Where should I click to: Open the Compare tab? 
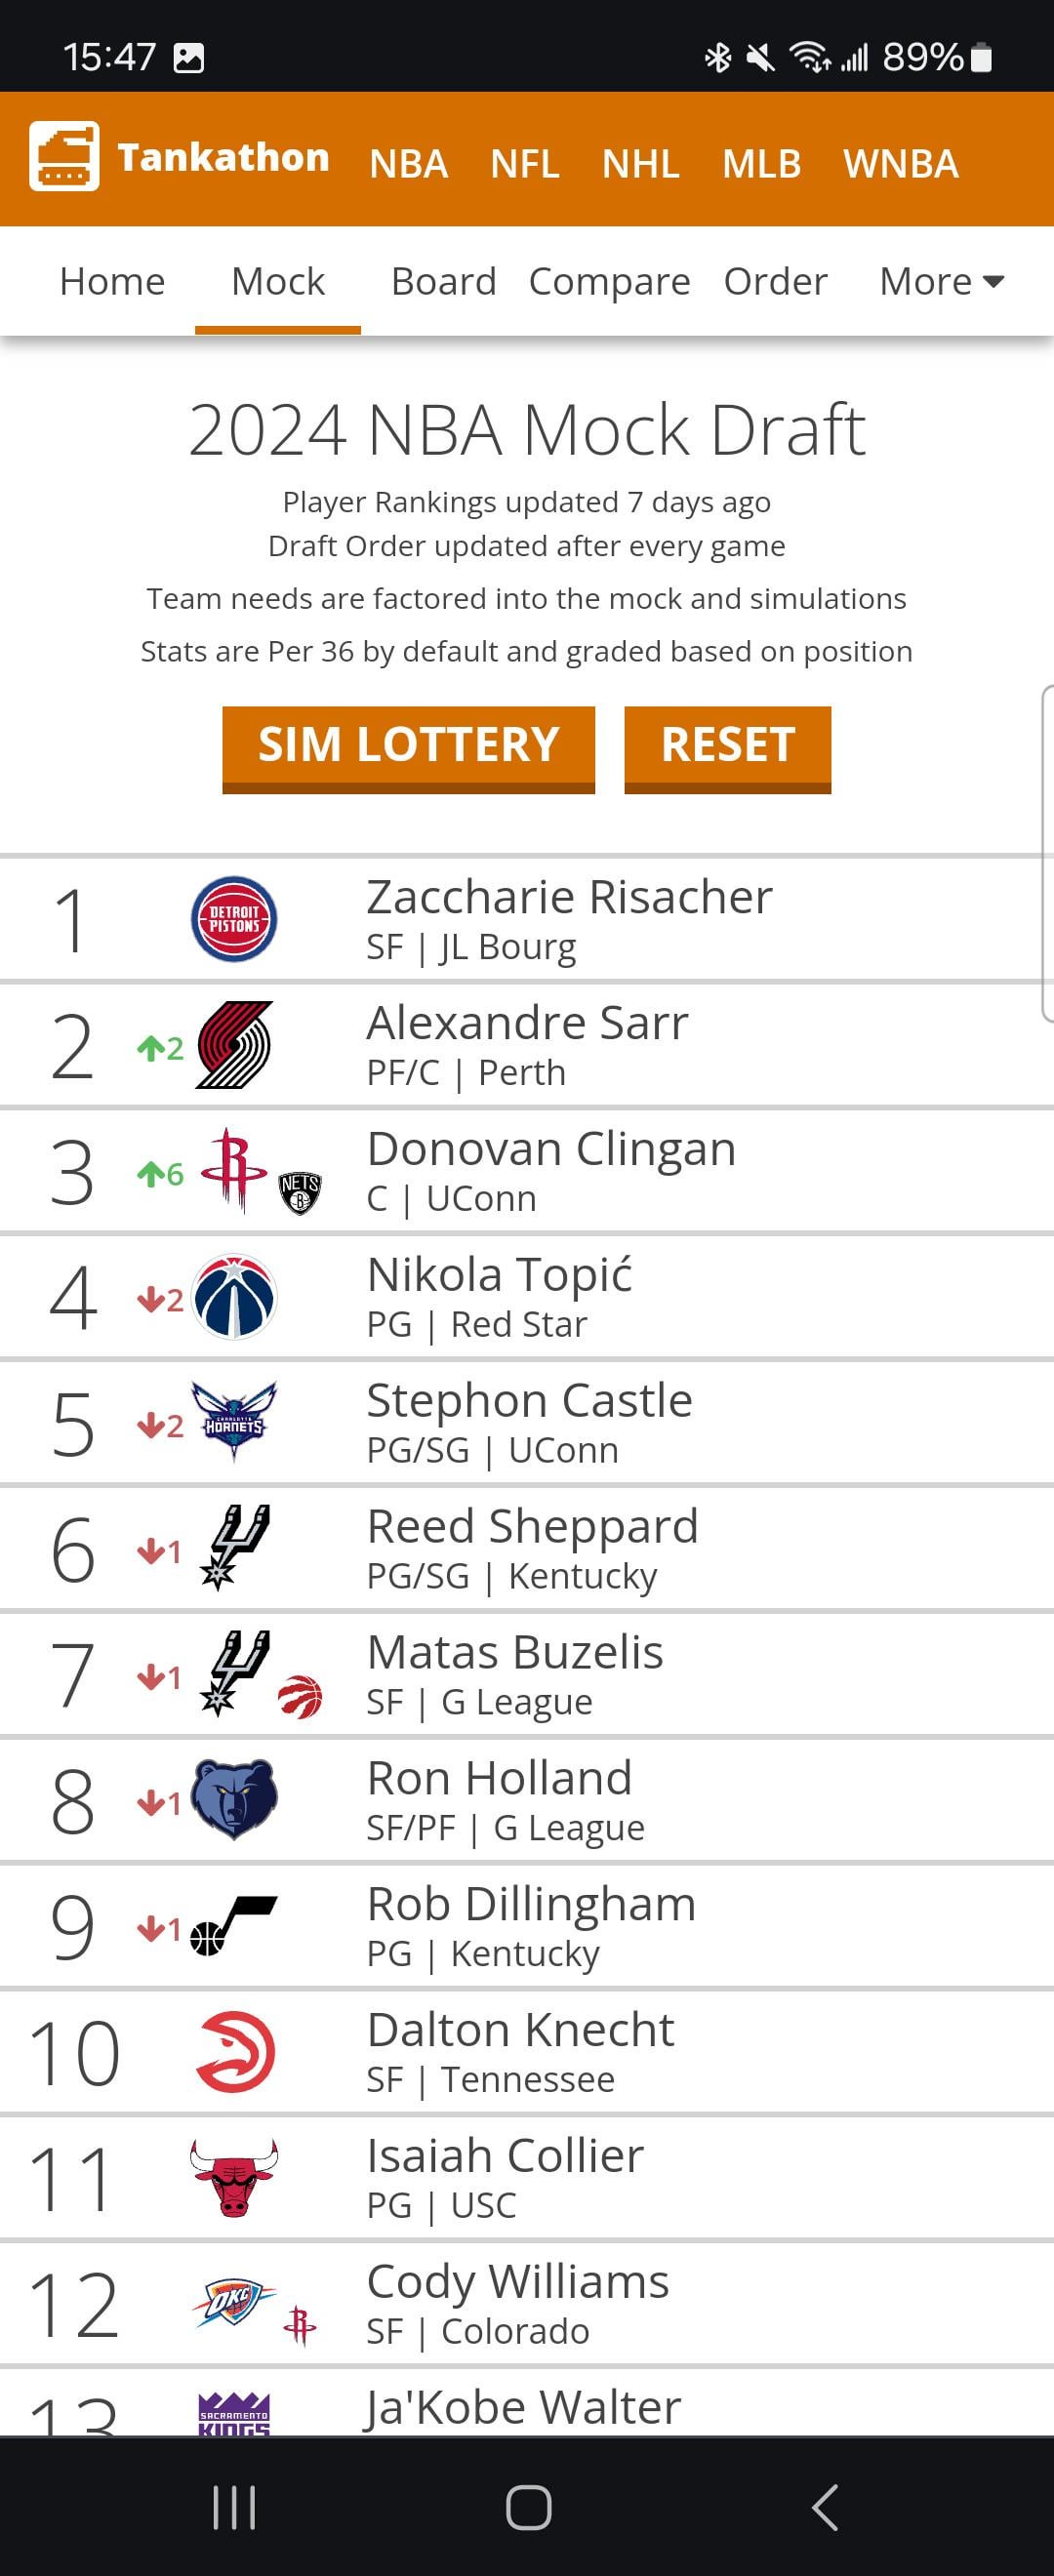609,282
